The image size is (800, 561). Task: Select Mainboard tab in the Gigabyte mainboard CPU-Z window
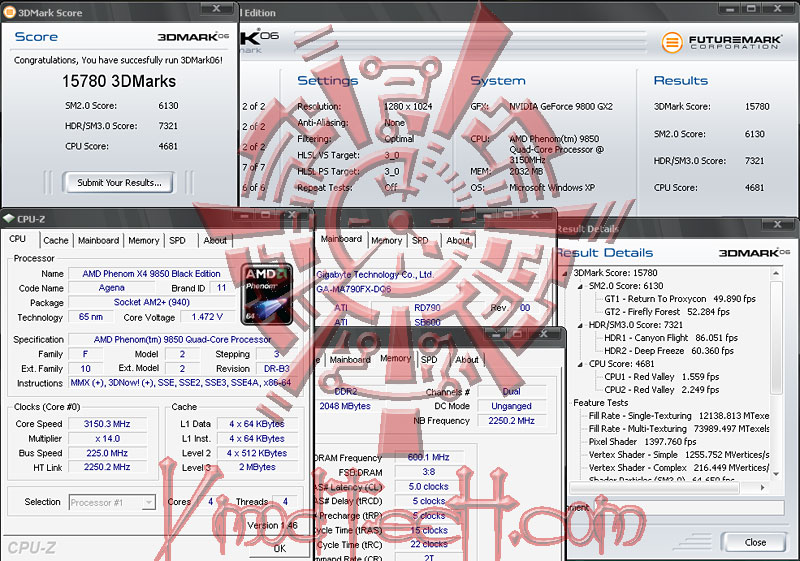click(341, 239)
